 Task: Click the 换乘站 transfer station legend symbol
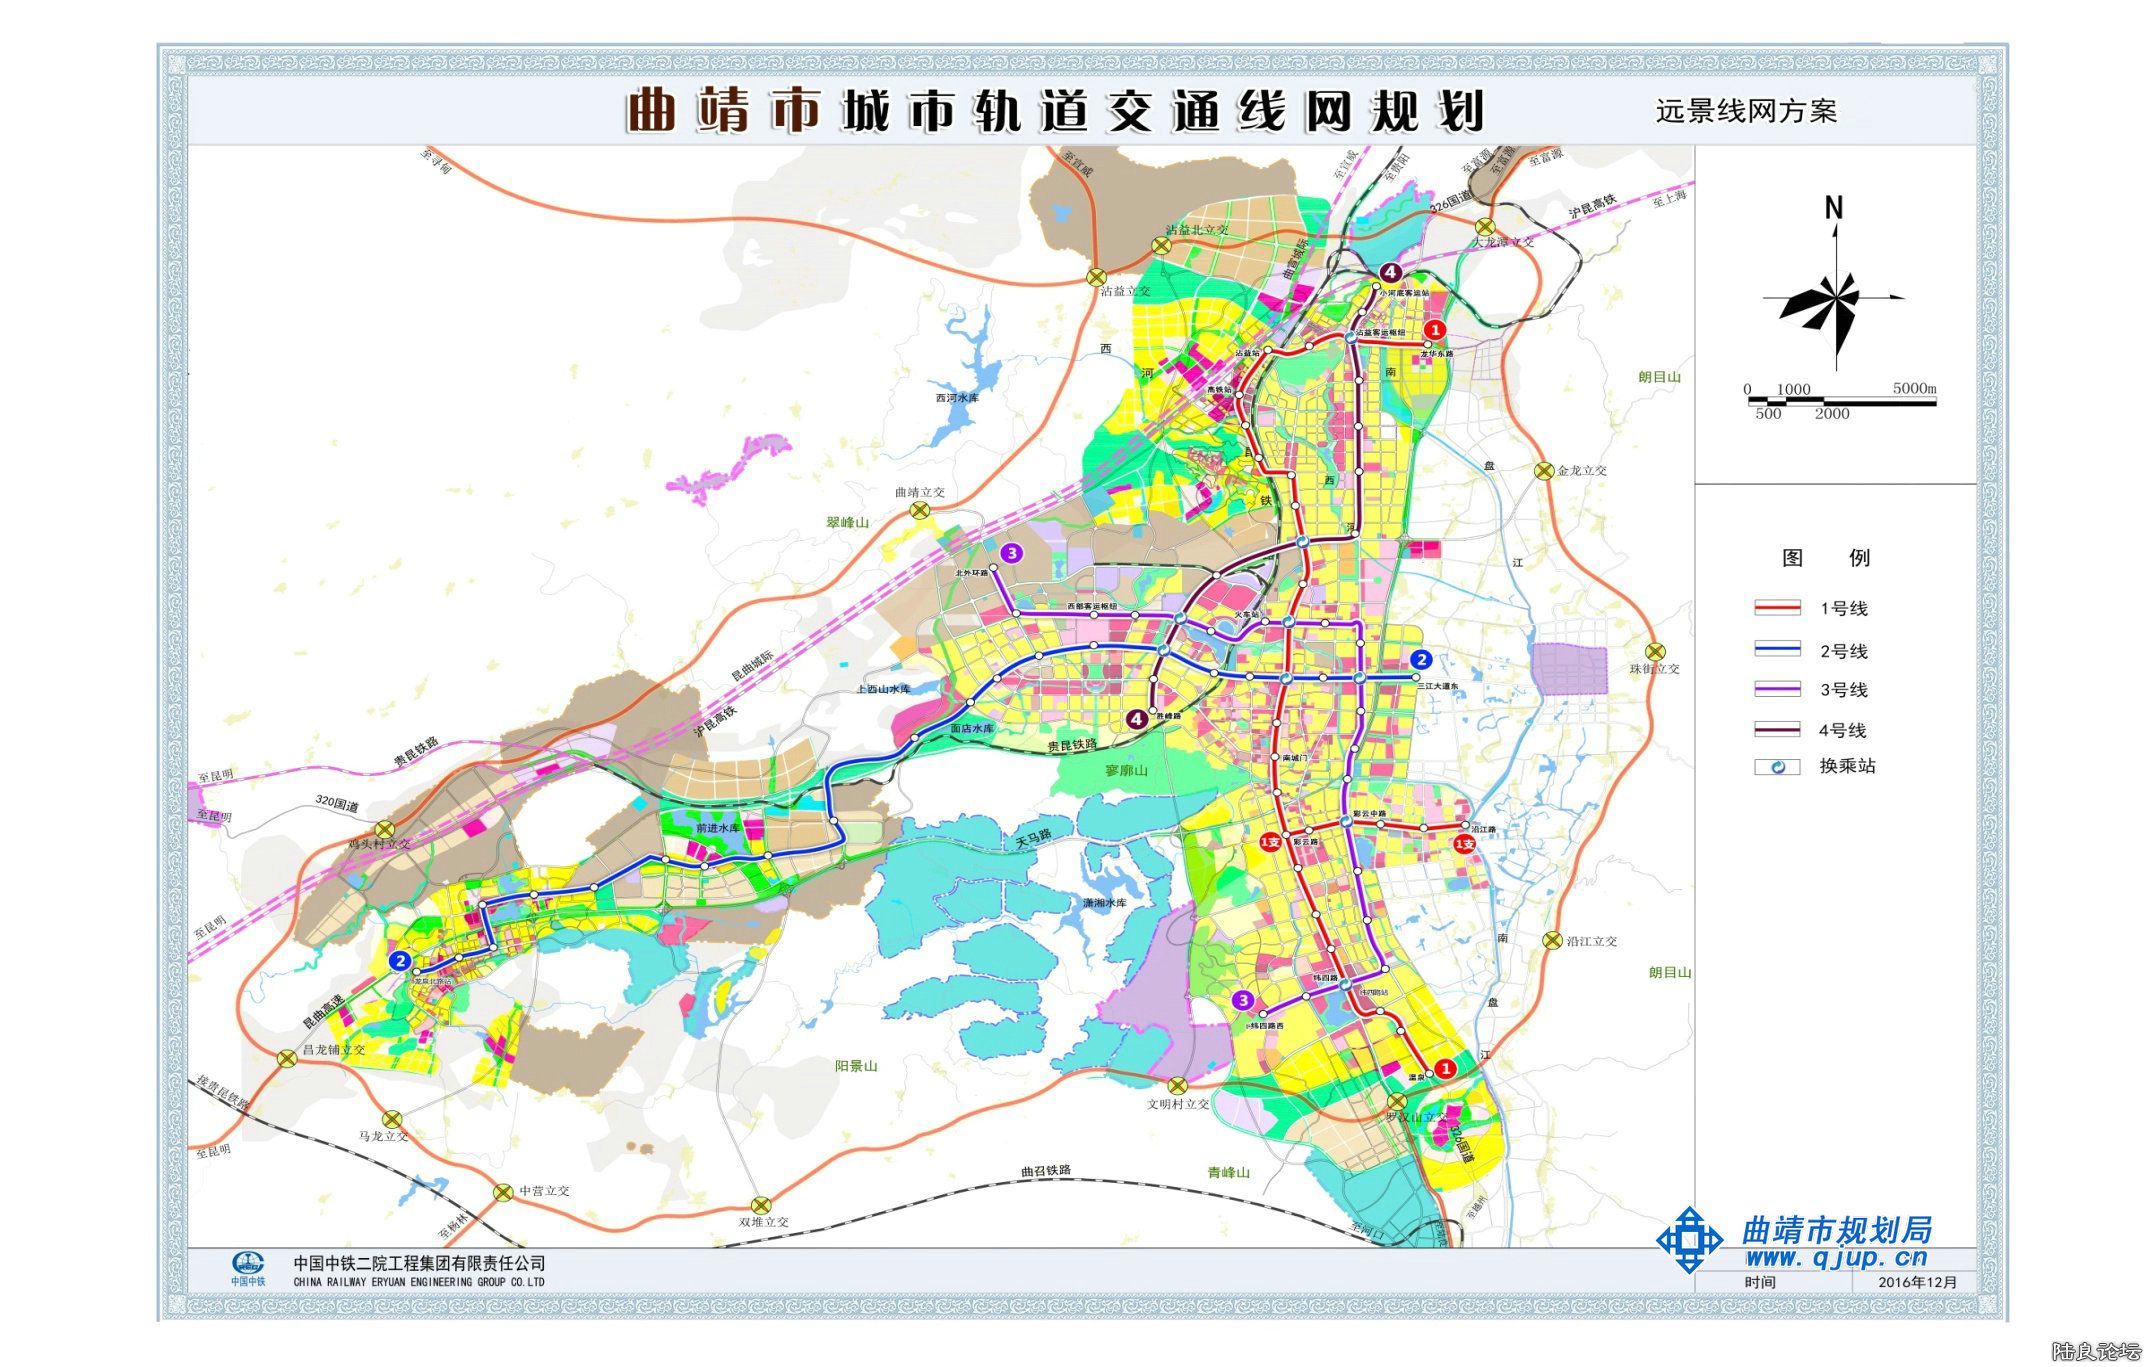(1777, 767)
